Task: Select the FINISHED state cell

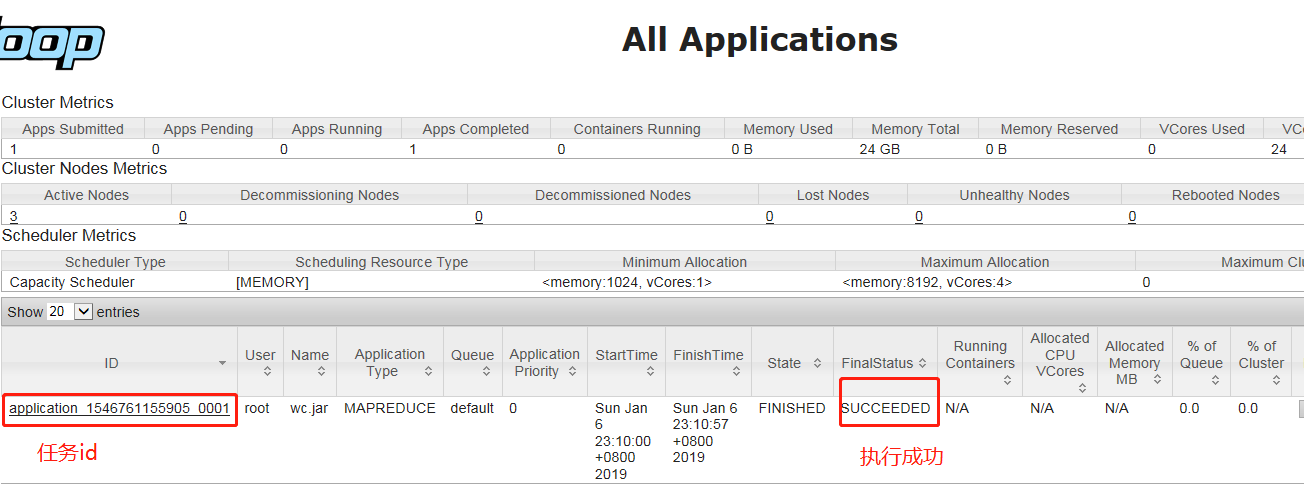Action: point(792,408)
